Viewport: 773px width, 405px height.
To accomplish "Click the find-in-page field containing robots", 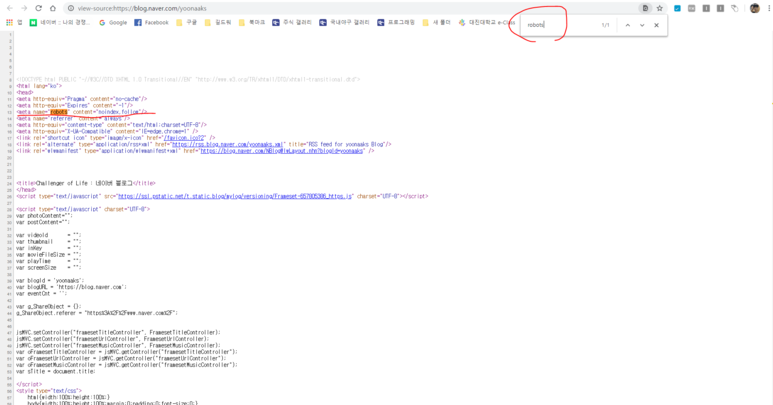I will [560, 25].
